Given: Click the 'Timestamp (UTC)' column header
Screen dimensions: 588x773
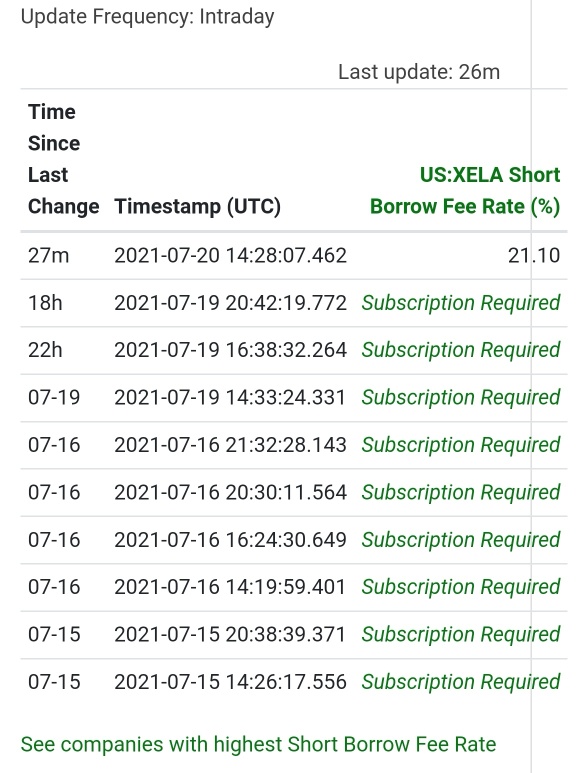Looking at the screenshot, I should coord(198,206).
